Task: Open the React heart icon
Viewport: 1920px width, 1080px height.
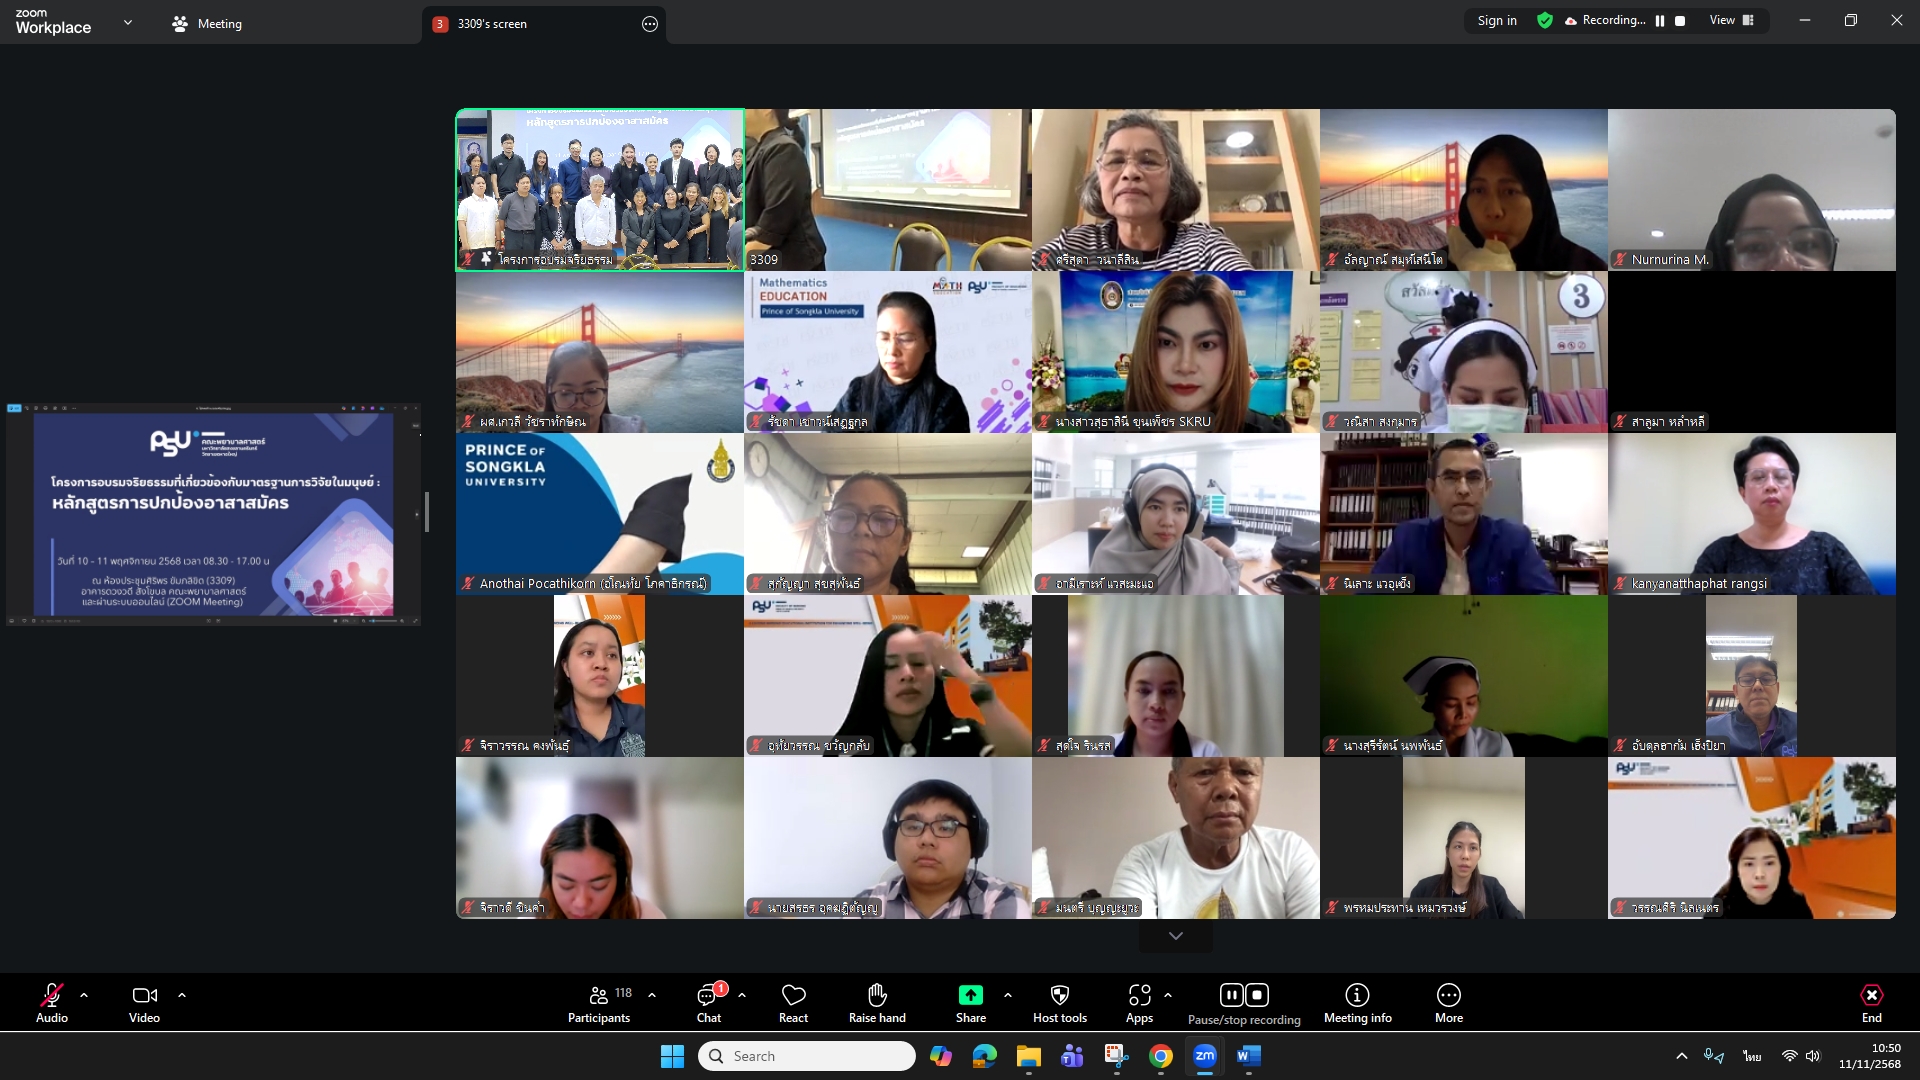Action: coord(793,996)
